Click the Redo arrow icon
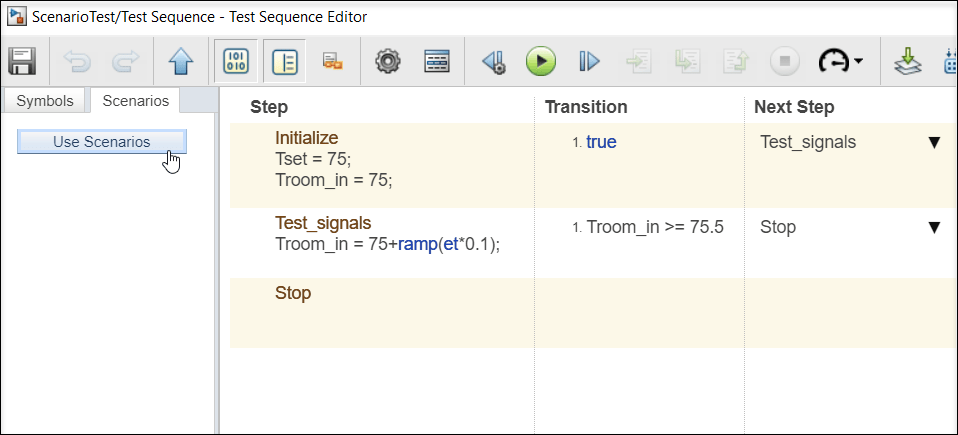 pos(125,61)
